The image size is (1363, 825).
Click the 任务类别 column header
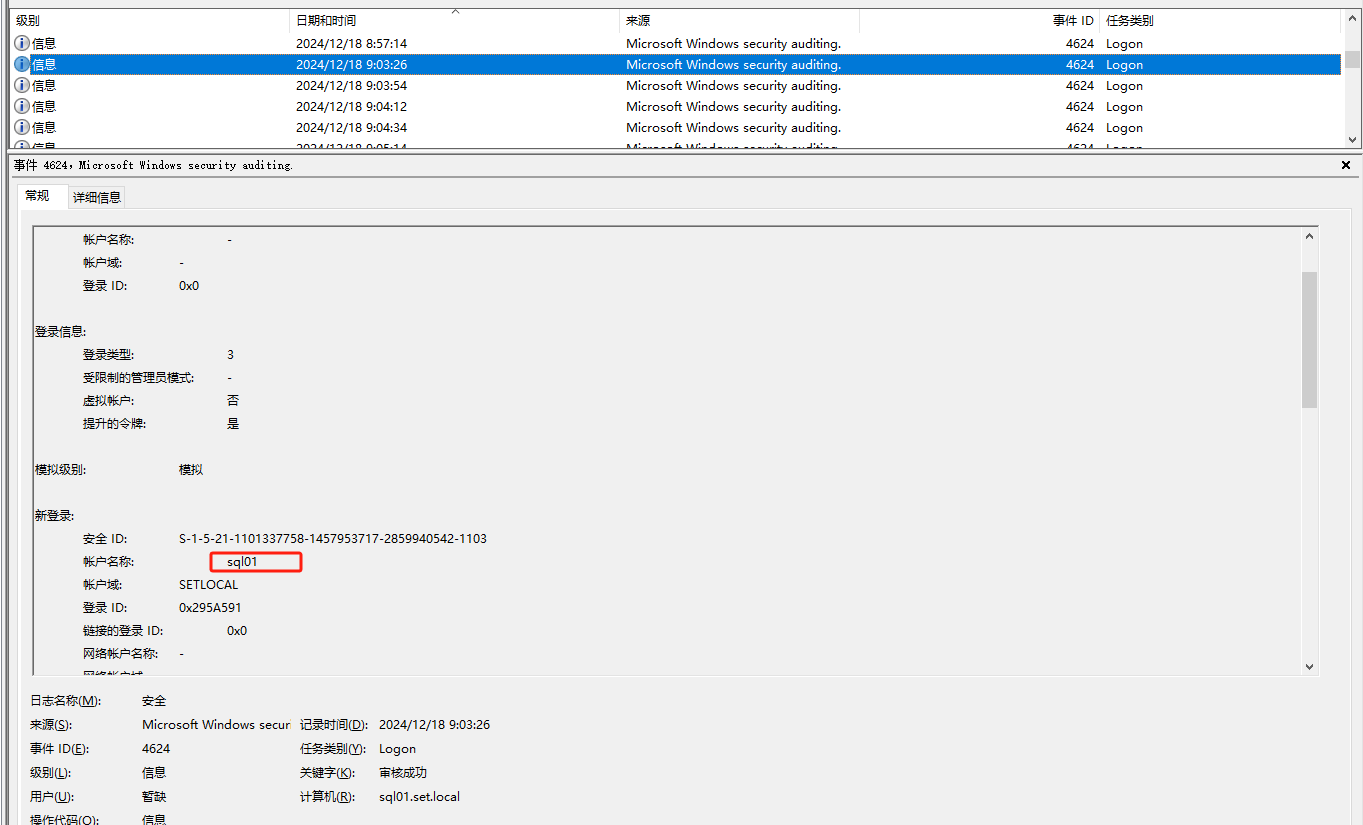pos(1220,20)
